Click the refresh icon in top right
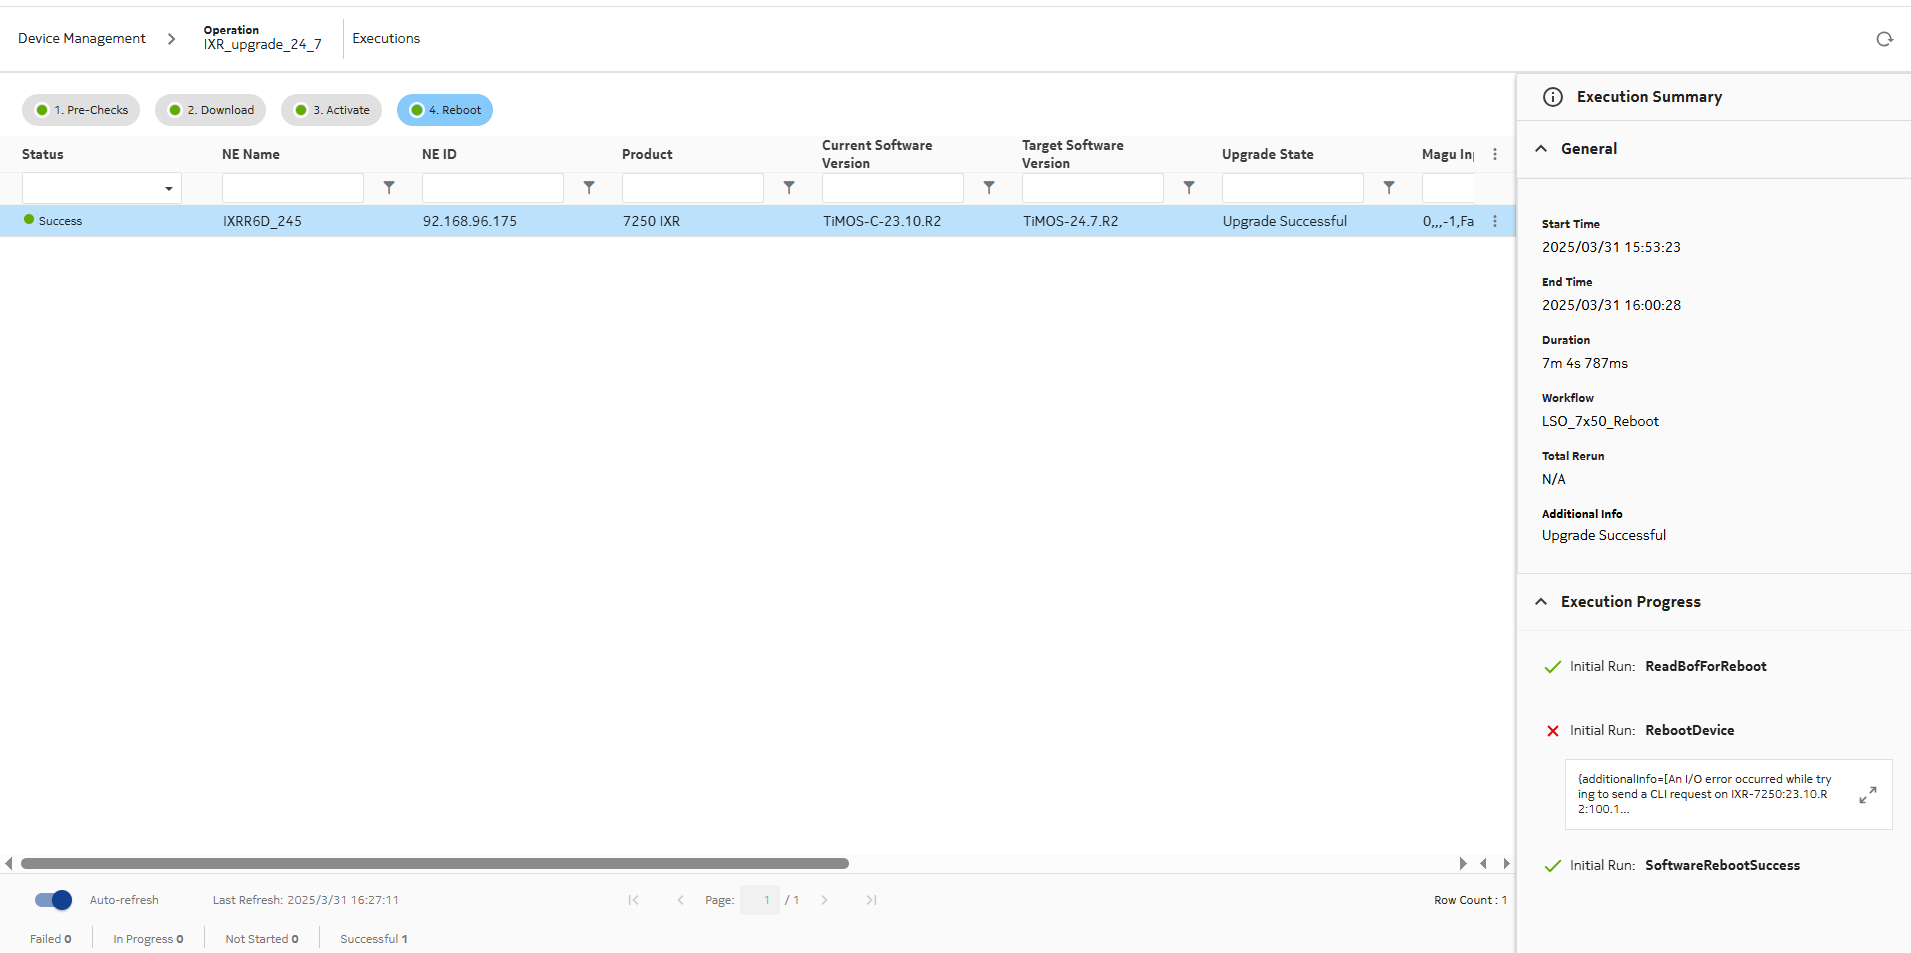The width and height of the screenshot is (1911, 953). 1884,39
